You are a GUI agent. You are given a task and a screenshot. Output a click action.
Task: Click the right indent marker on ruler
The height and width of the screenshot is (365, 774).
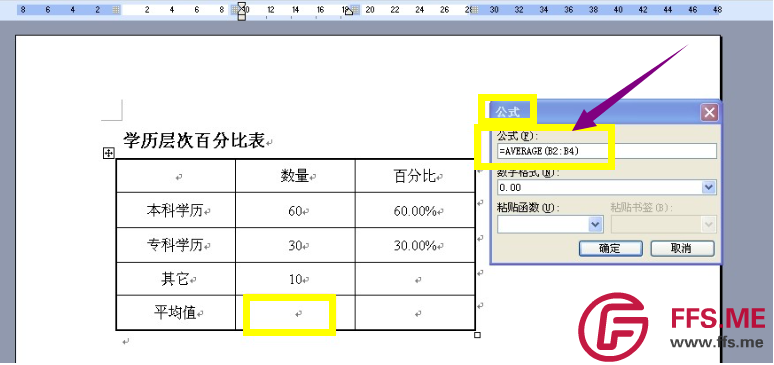pos(349,11)
